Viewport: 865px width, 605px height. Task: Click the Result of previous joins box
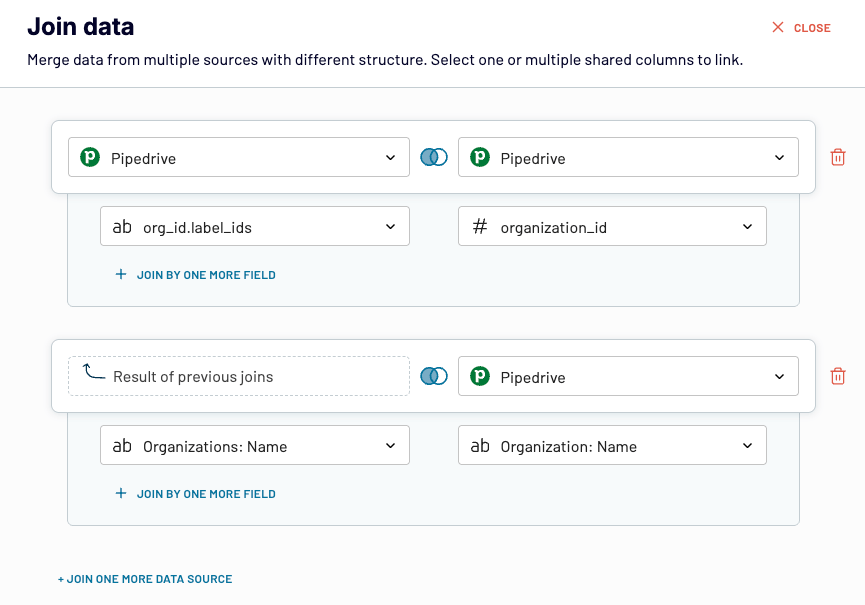coord(239,376)
